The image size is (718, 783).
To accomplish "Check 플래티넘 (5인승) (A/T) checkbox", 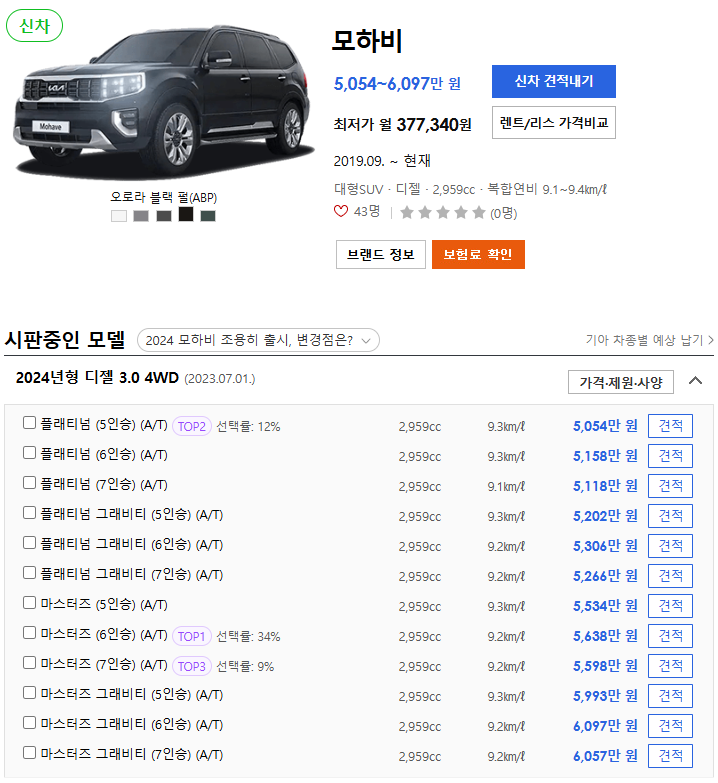I will click(x=29, y=423).
